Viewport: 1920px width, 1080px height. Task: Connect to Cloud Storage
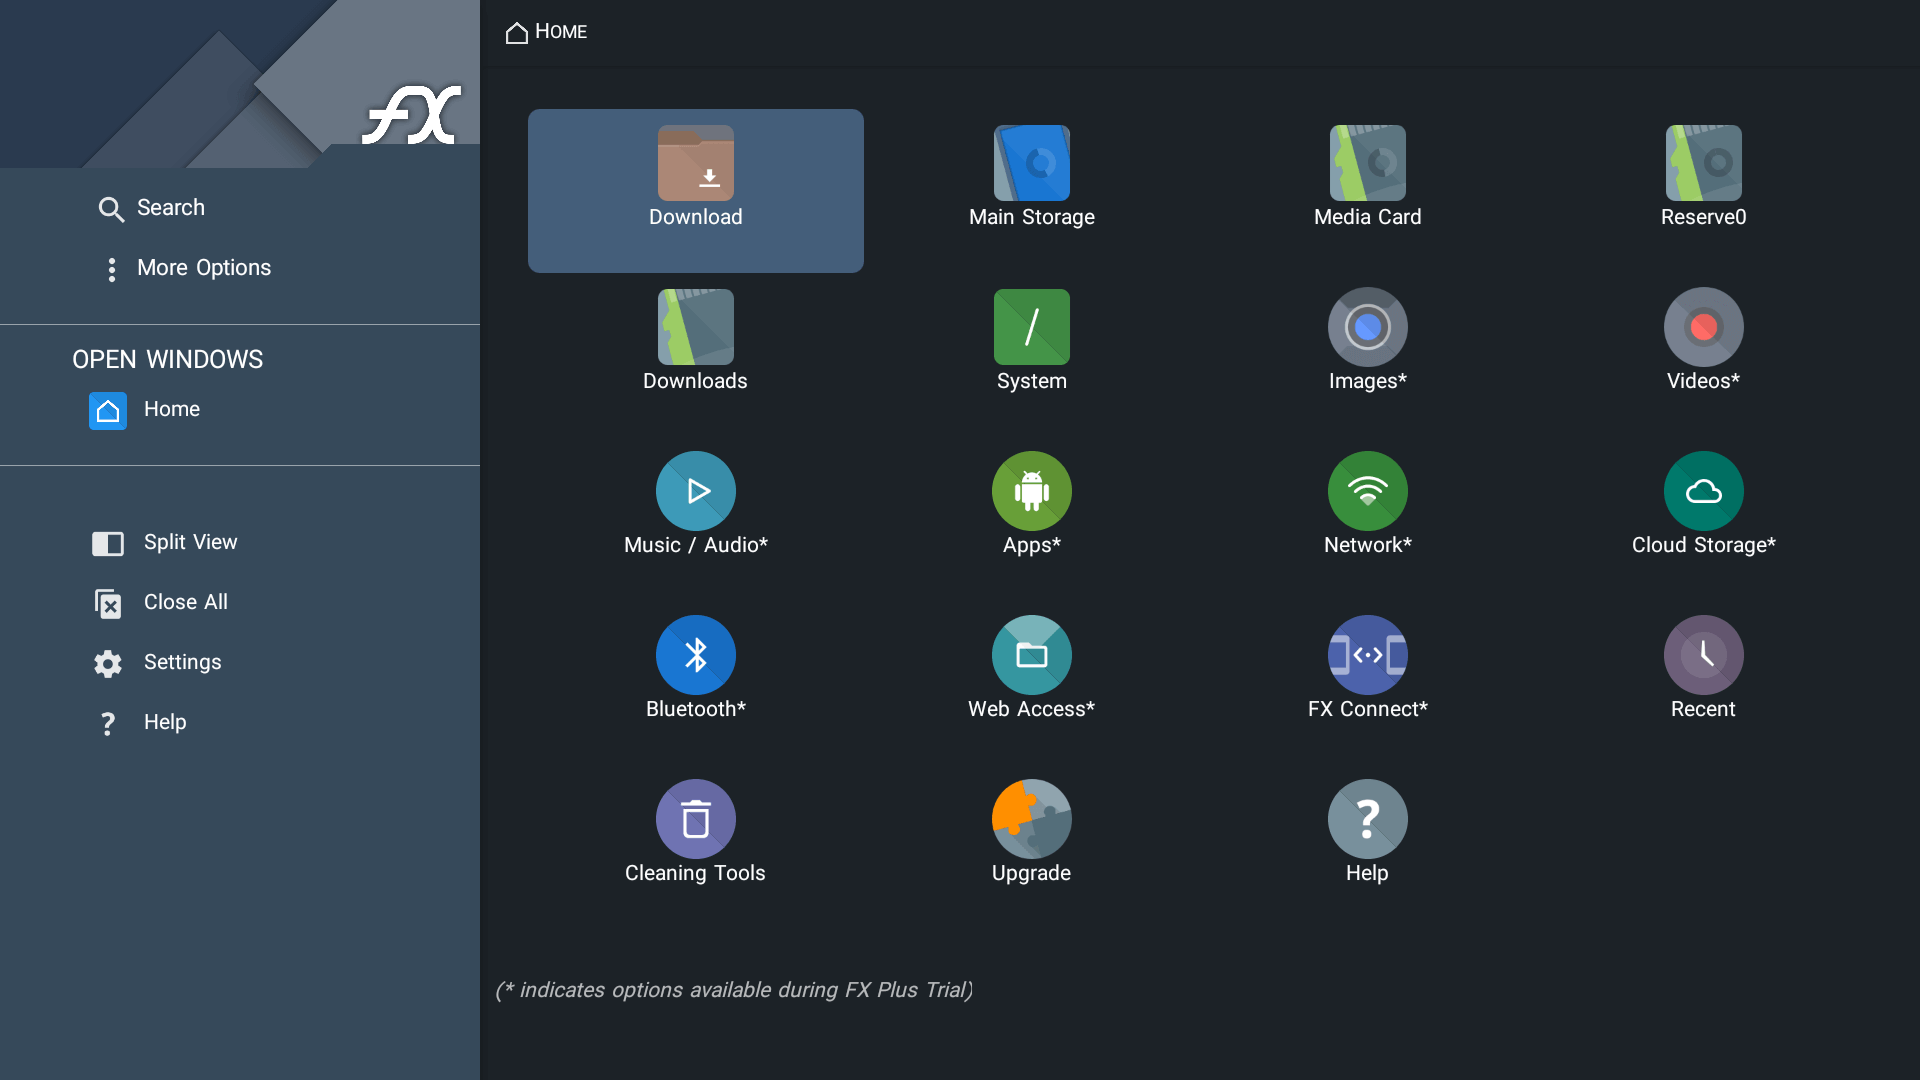pyautogui.click(x=1703, y=504)
